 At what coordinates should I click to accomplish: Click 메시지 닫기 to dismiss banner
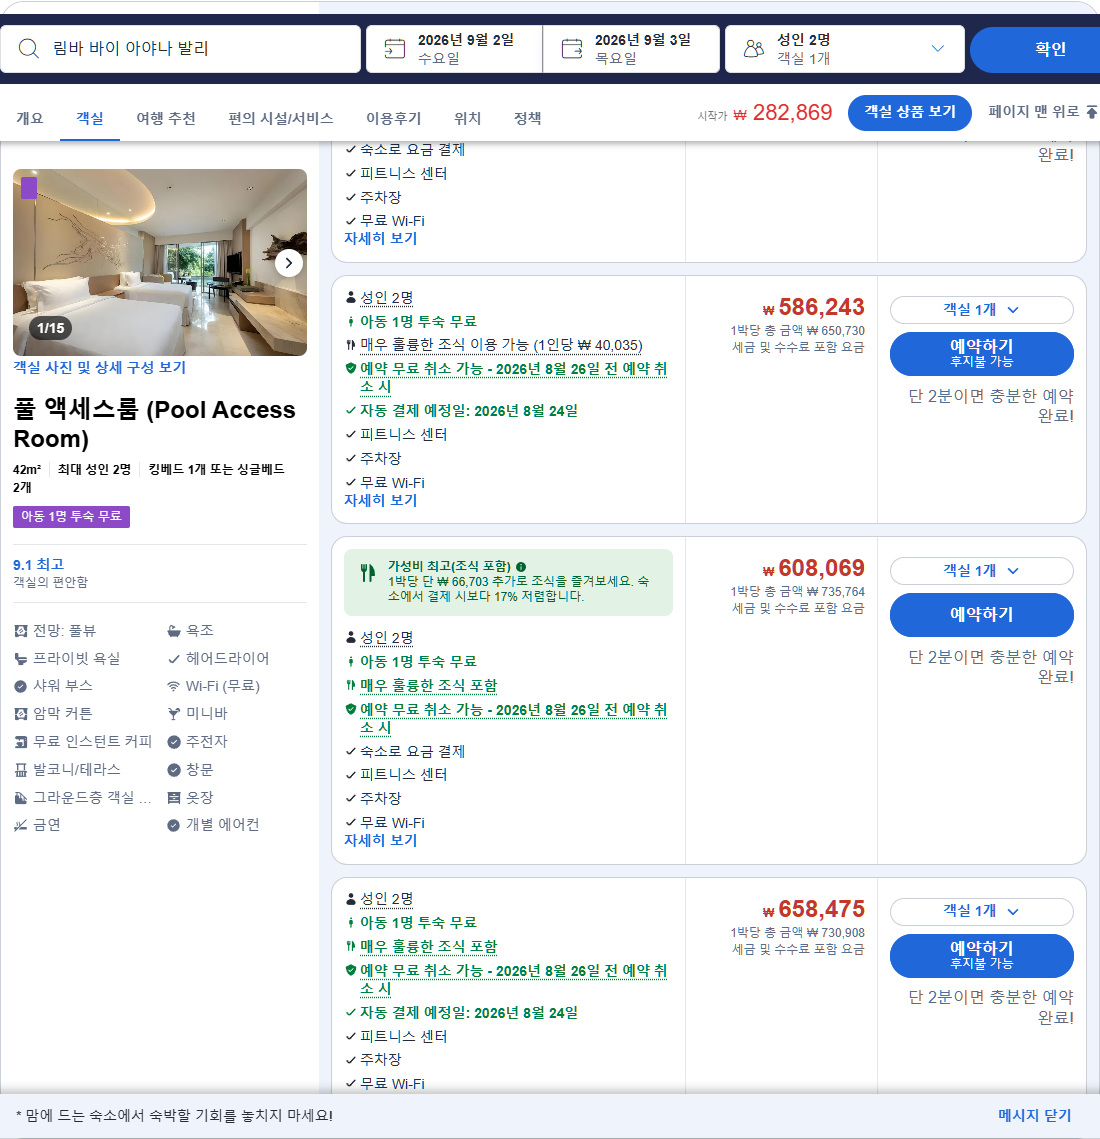(1035, 1115)
